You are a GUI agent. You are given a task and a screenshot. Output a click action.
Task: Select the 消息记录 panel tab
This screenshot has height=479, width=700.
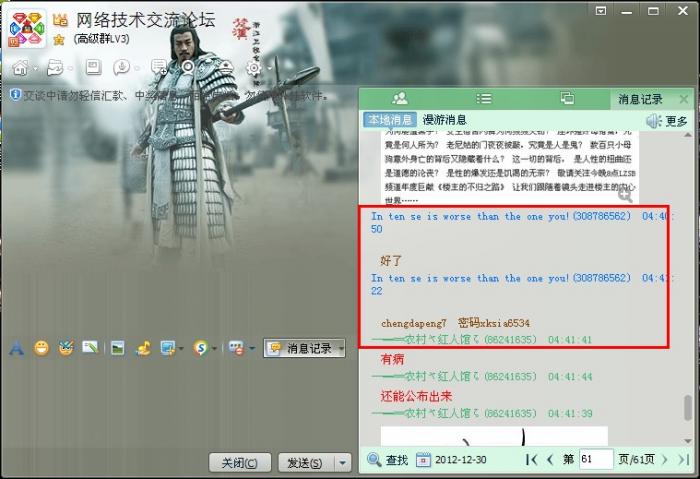640,99
